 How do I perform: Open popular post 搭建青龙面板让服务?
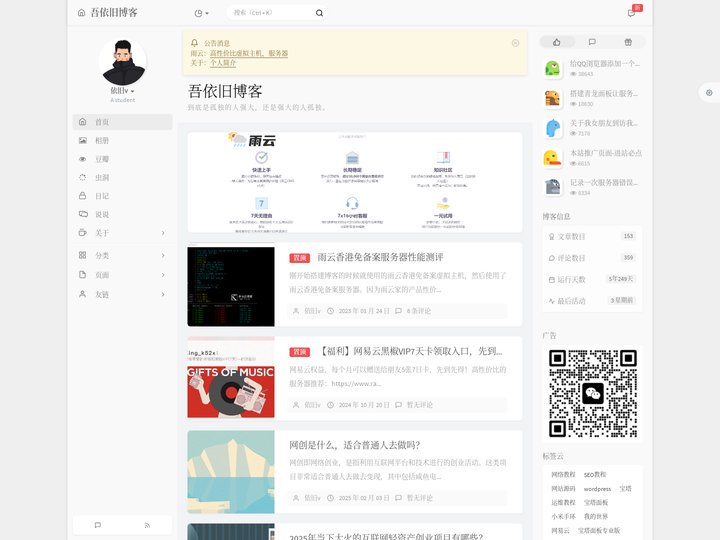[x=604, y=94]
